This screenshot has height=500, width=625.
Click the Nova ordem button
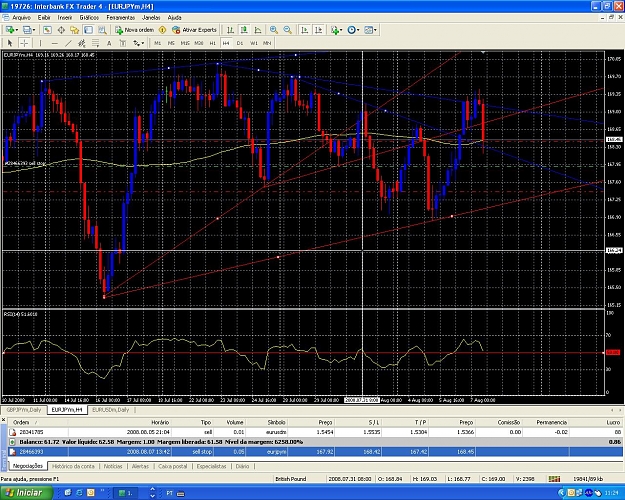[134, 30]
